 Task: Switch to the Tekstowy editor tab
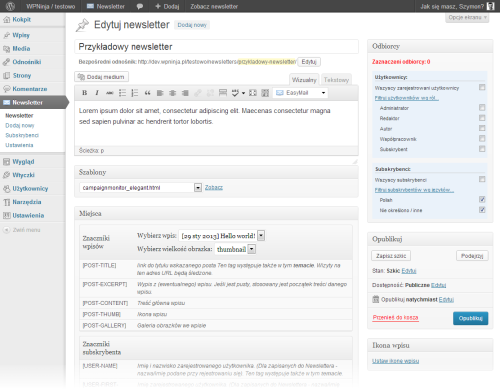click(x=336, y=80)
